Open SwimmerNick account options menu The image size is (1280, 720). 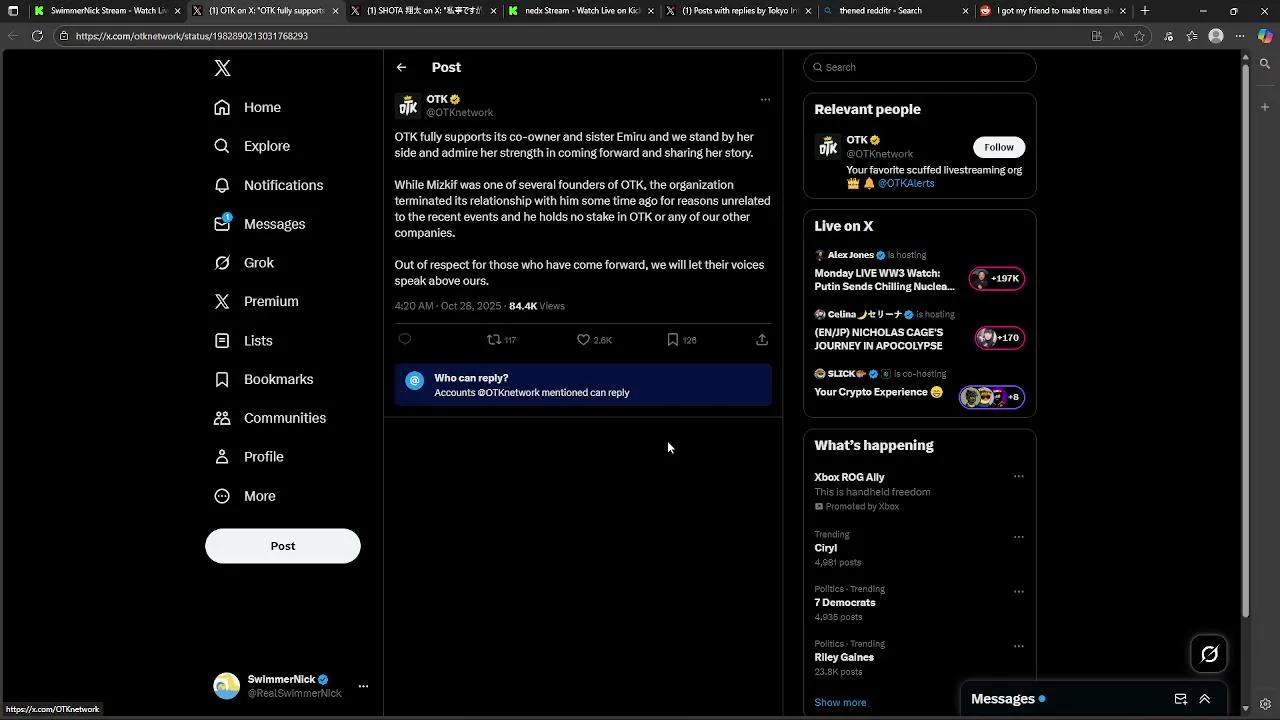pyautogui.click(x=363, y=686)
